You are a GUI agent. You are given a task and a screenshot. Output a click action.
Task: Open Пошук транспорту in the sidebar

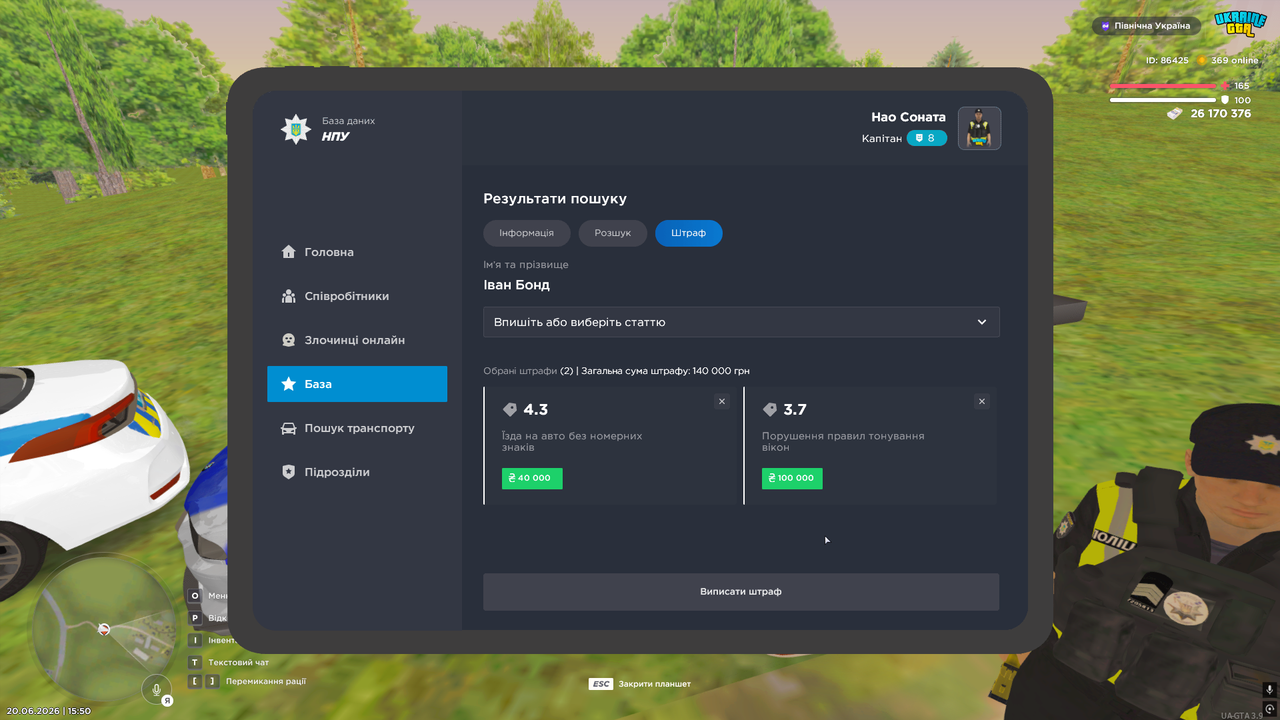[x=357, y=428]
